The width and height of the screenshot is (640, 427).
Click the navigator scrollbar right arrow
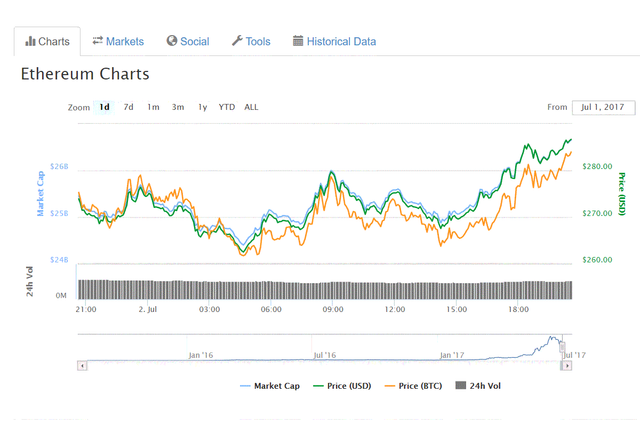(x=567, y=366)
